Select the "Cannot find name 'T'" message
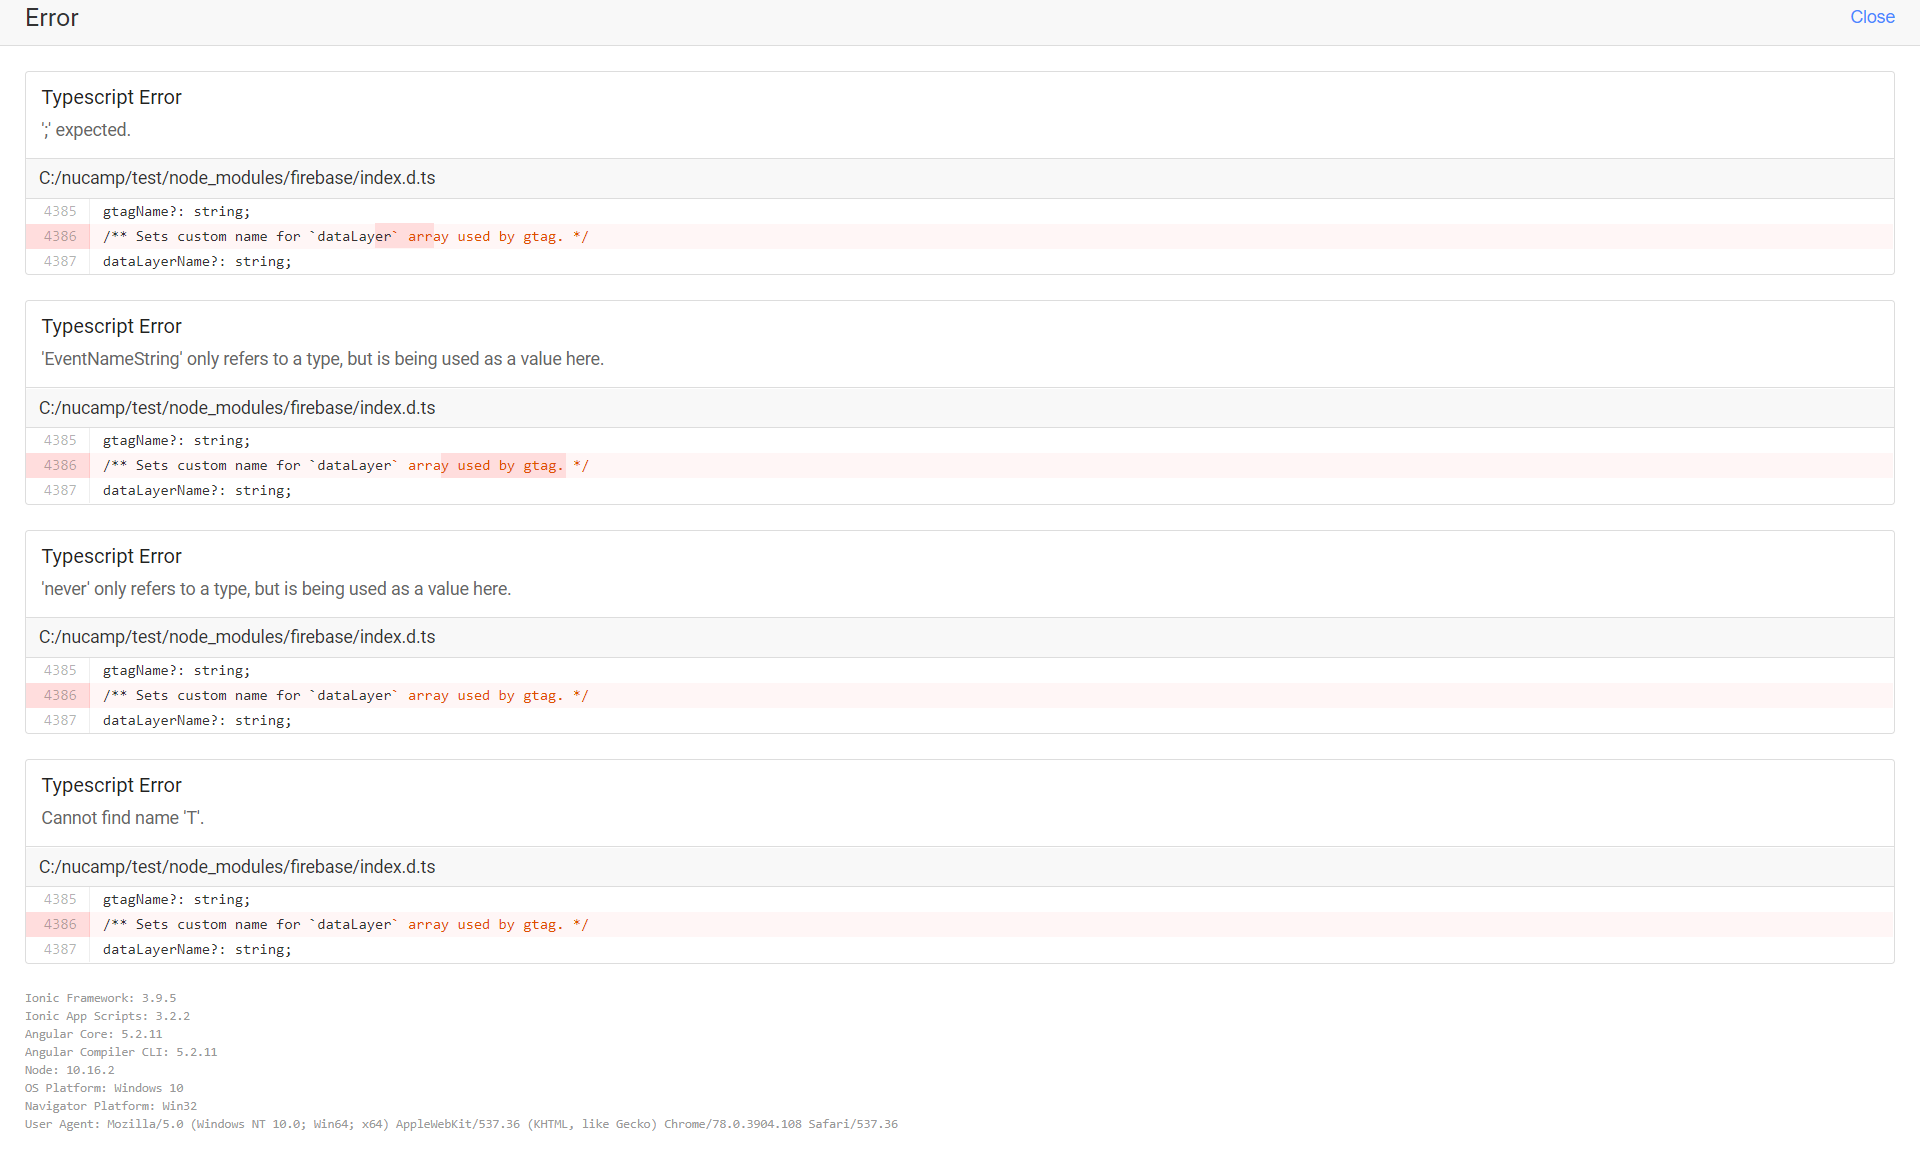This screenshot has height=1173, width=1920. click(122, 817)
